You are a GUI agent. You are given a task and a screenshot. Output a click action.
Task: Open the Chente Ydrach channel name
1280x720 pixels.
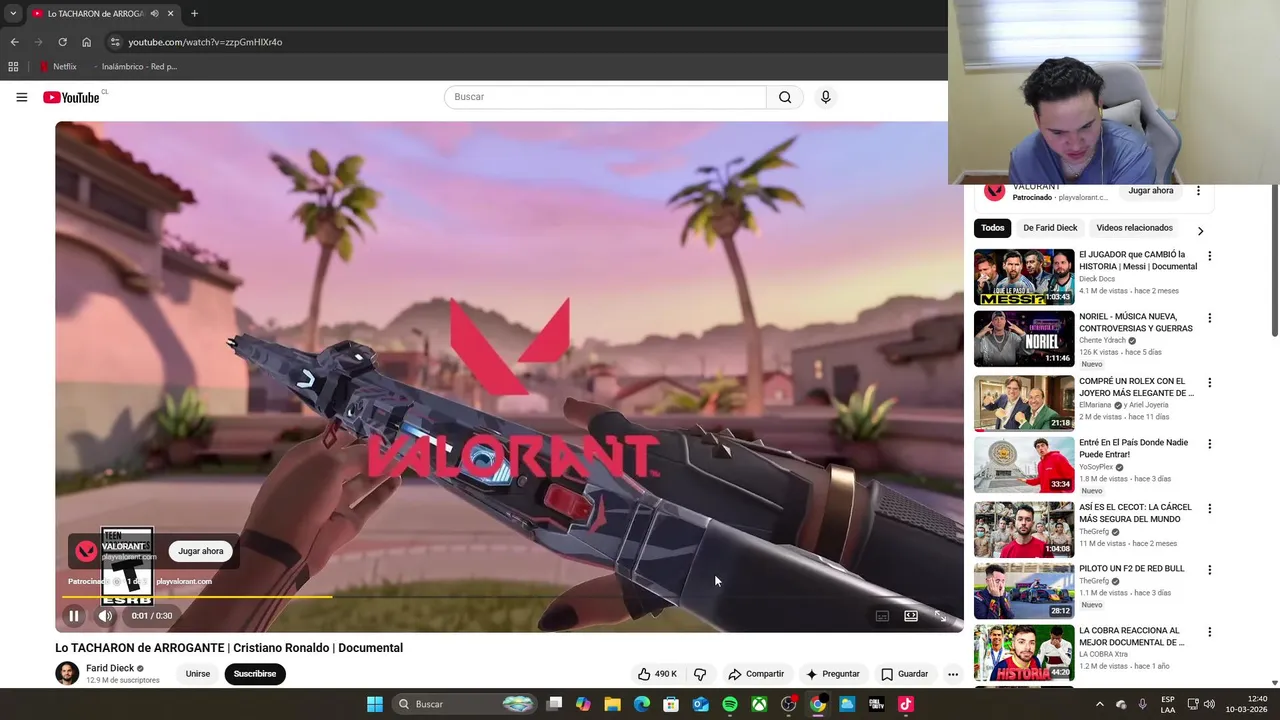(x=1102, y=340)
